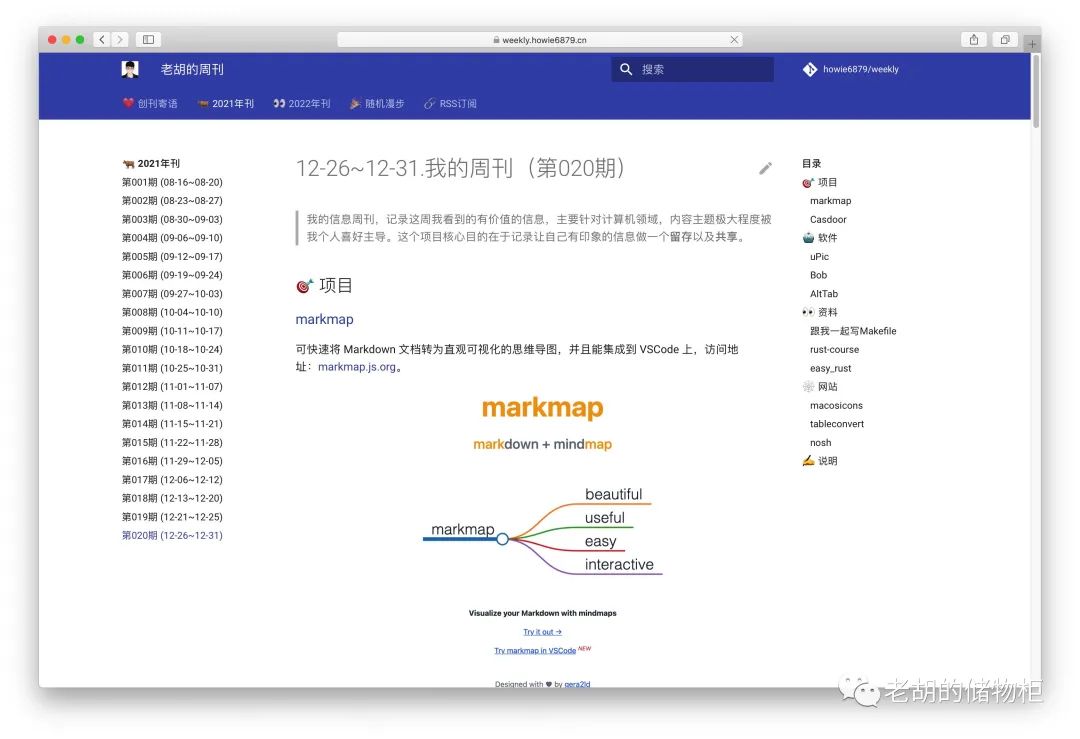
Task: Open issue 第010期 (10-18~10-24)
Action: click(x=172, y=349)
